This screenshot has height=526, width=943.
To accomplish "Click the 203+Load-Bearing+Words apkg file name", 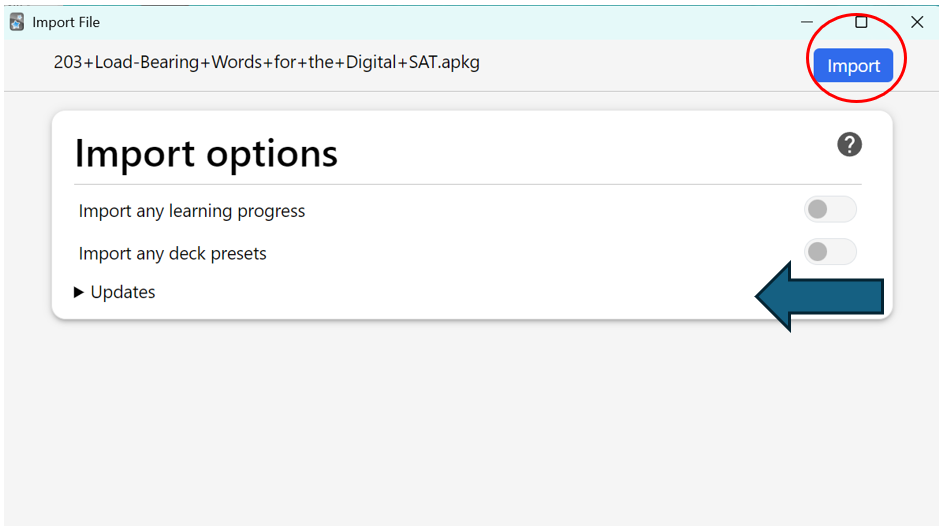I will [x=266, y=63].
